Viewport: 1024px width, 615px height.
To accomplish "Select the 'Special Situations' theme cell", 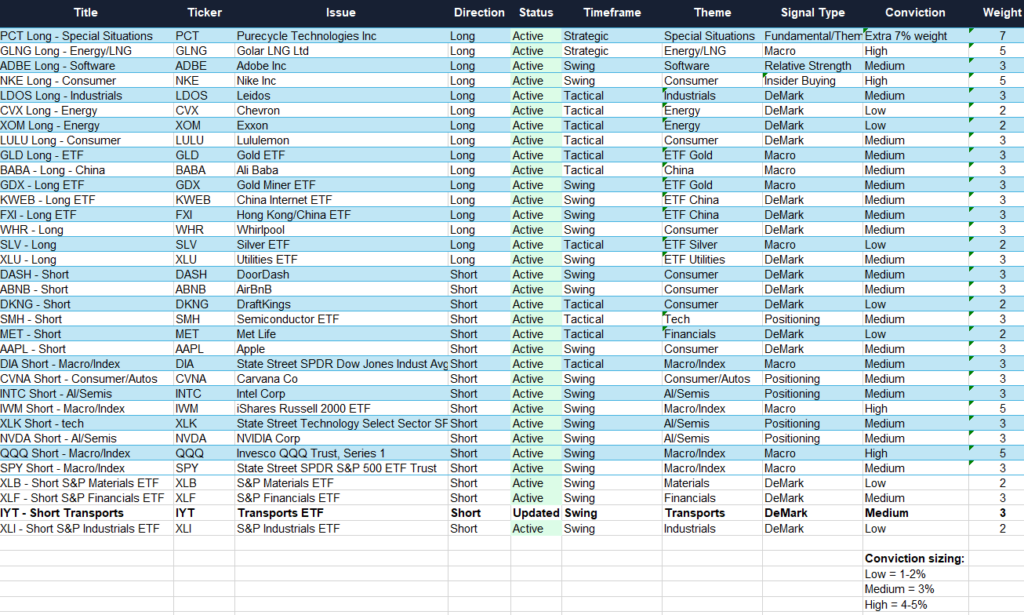I will (712, 36).
